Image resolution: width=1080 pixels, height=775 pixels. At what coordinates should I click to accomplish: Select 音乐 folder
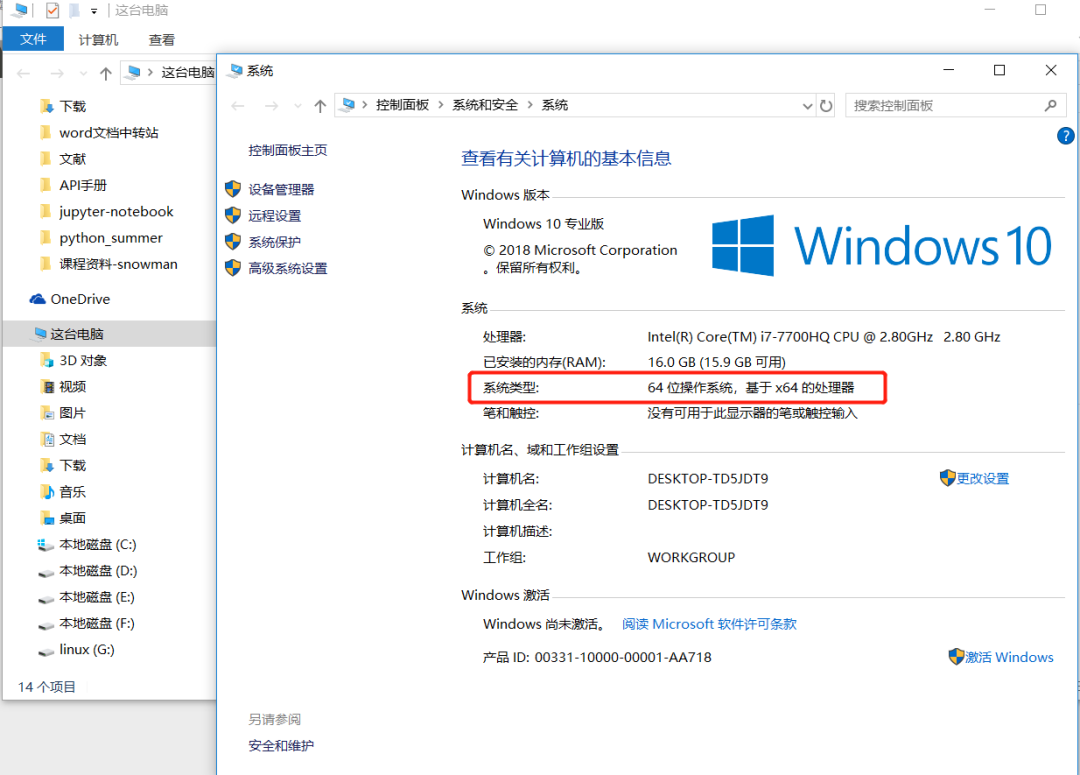(x=72, y=491)
